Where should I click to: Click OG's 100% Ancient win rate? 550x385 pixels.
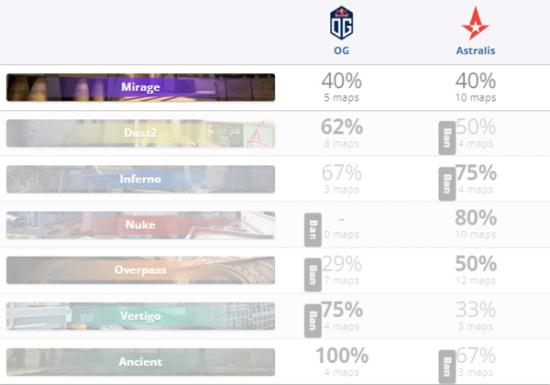pos(342,356)
